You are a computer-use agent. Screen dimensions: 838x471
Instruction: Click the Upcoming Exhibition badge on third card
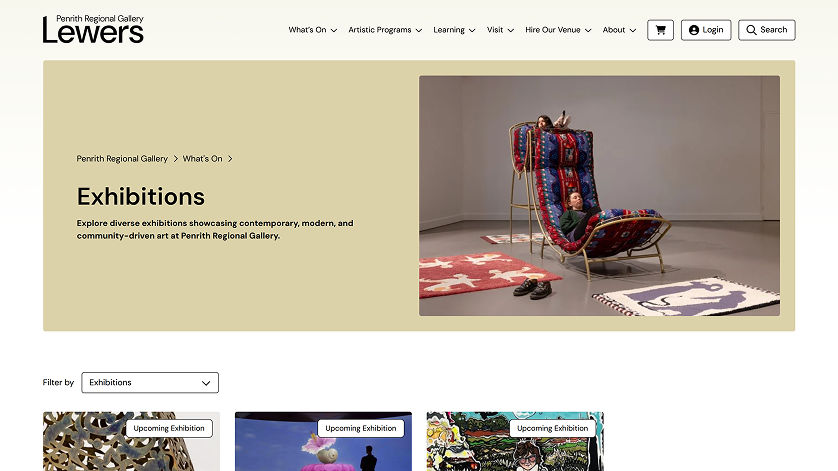coord(553,428)
